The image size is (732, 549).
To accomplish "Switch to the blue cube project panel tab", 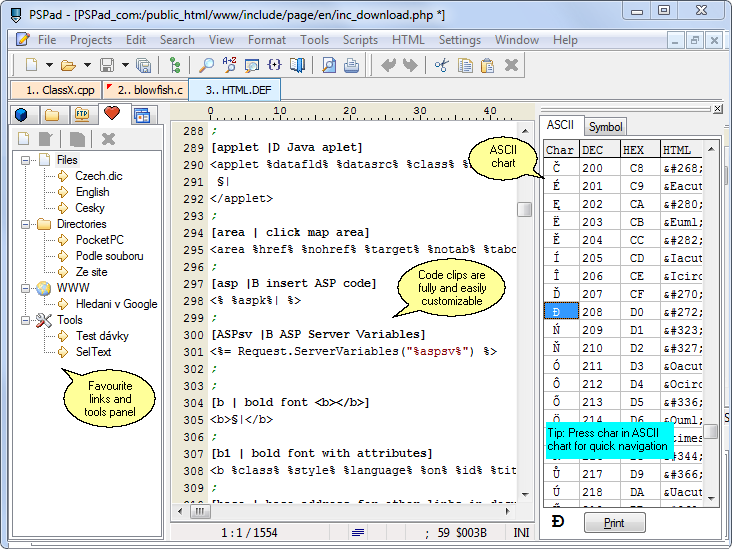I will [x=21, y=114].
